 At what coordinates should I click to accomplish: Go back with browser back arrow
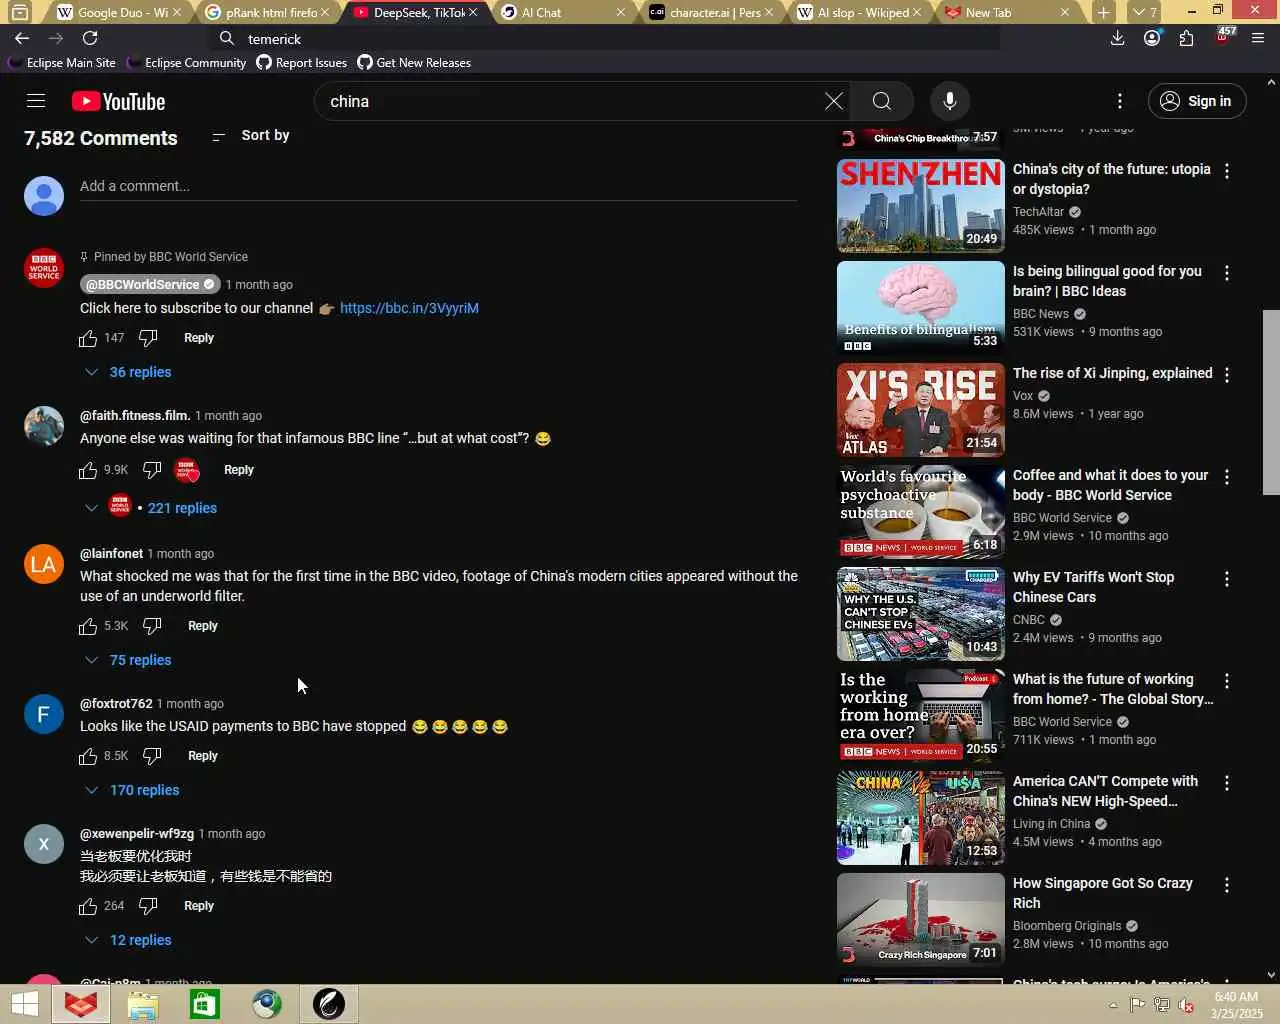[22, 38]
